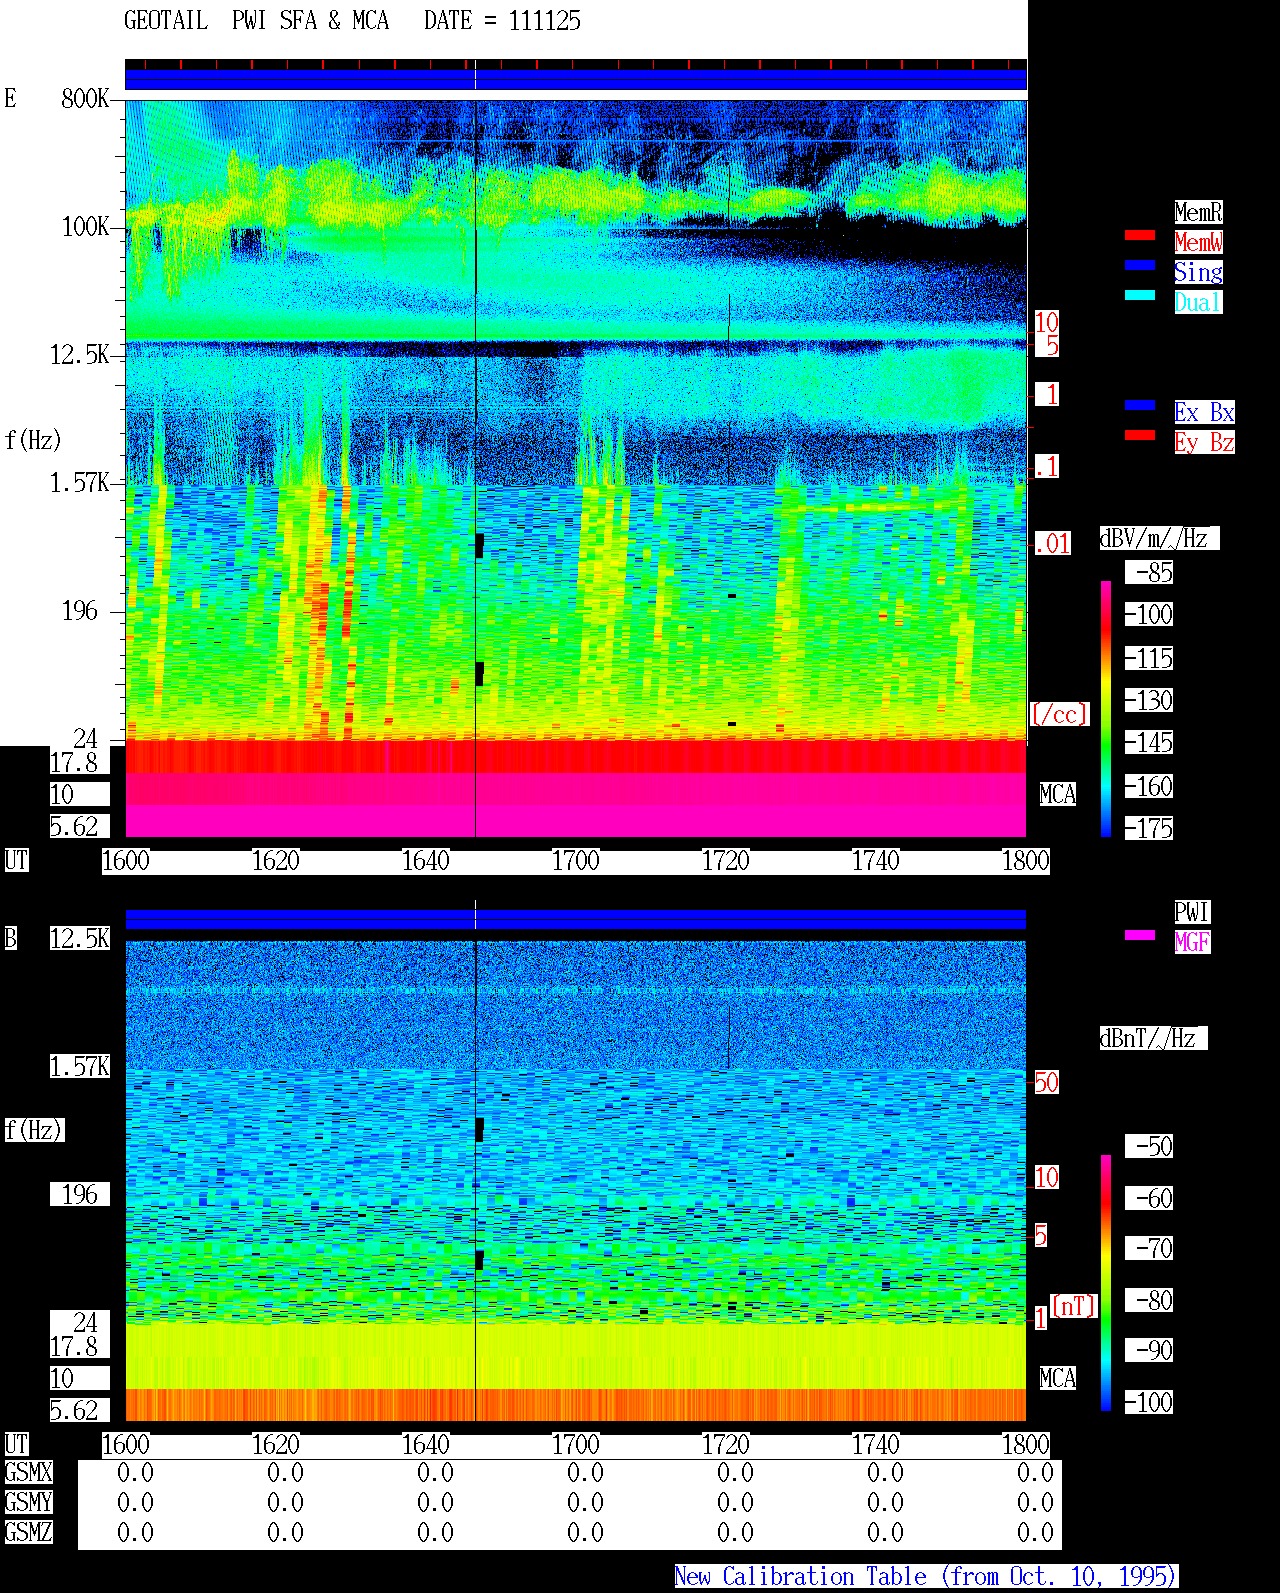Select the Dual legend label

coord(1198,302)
